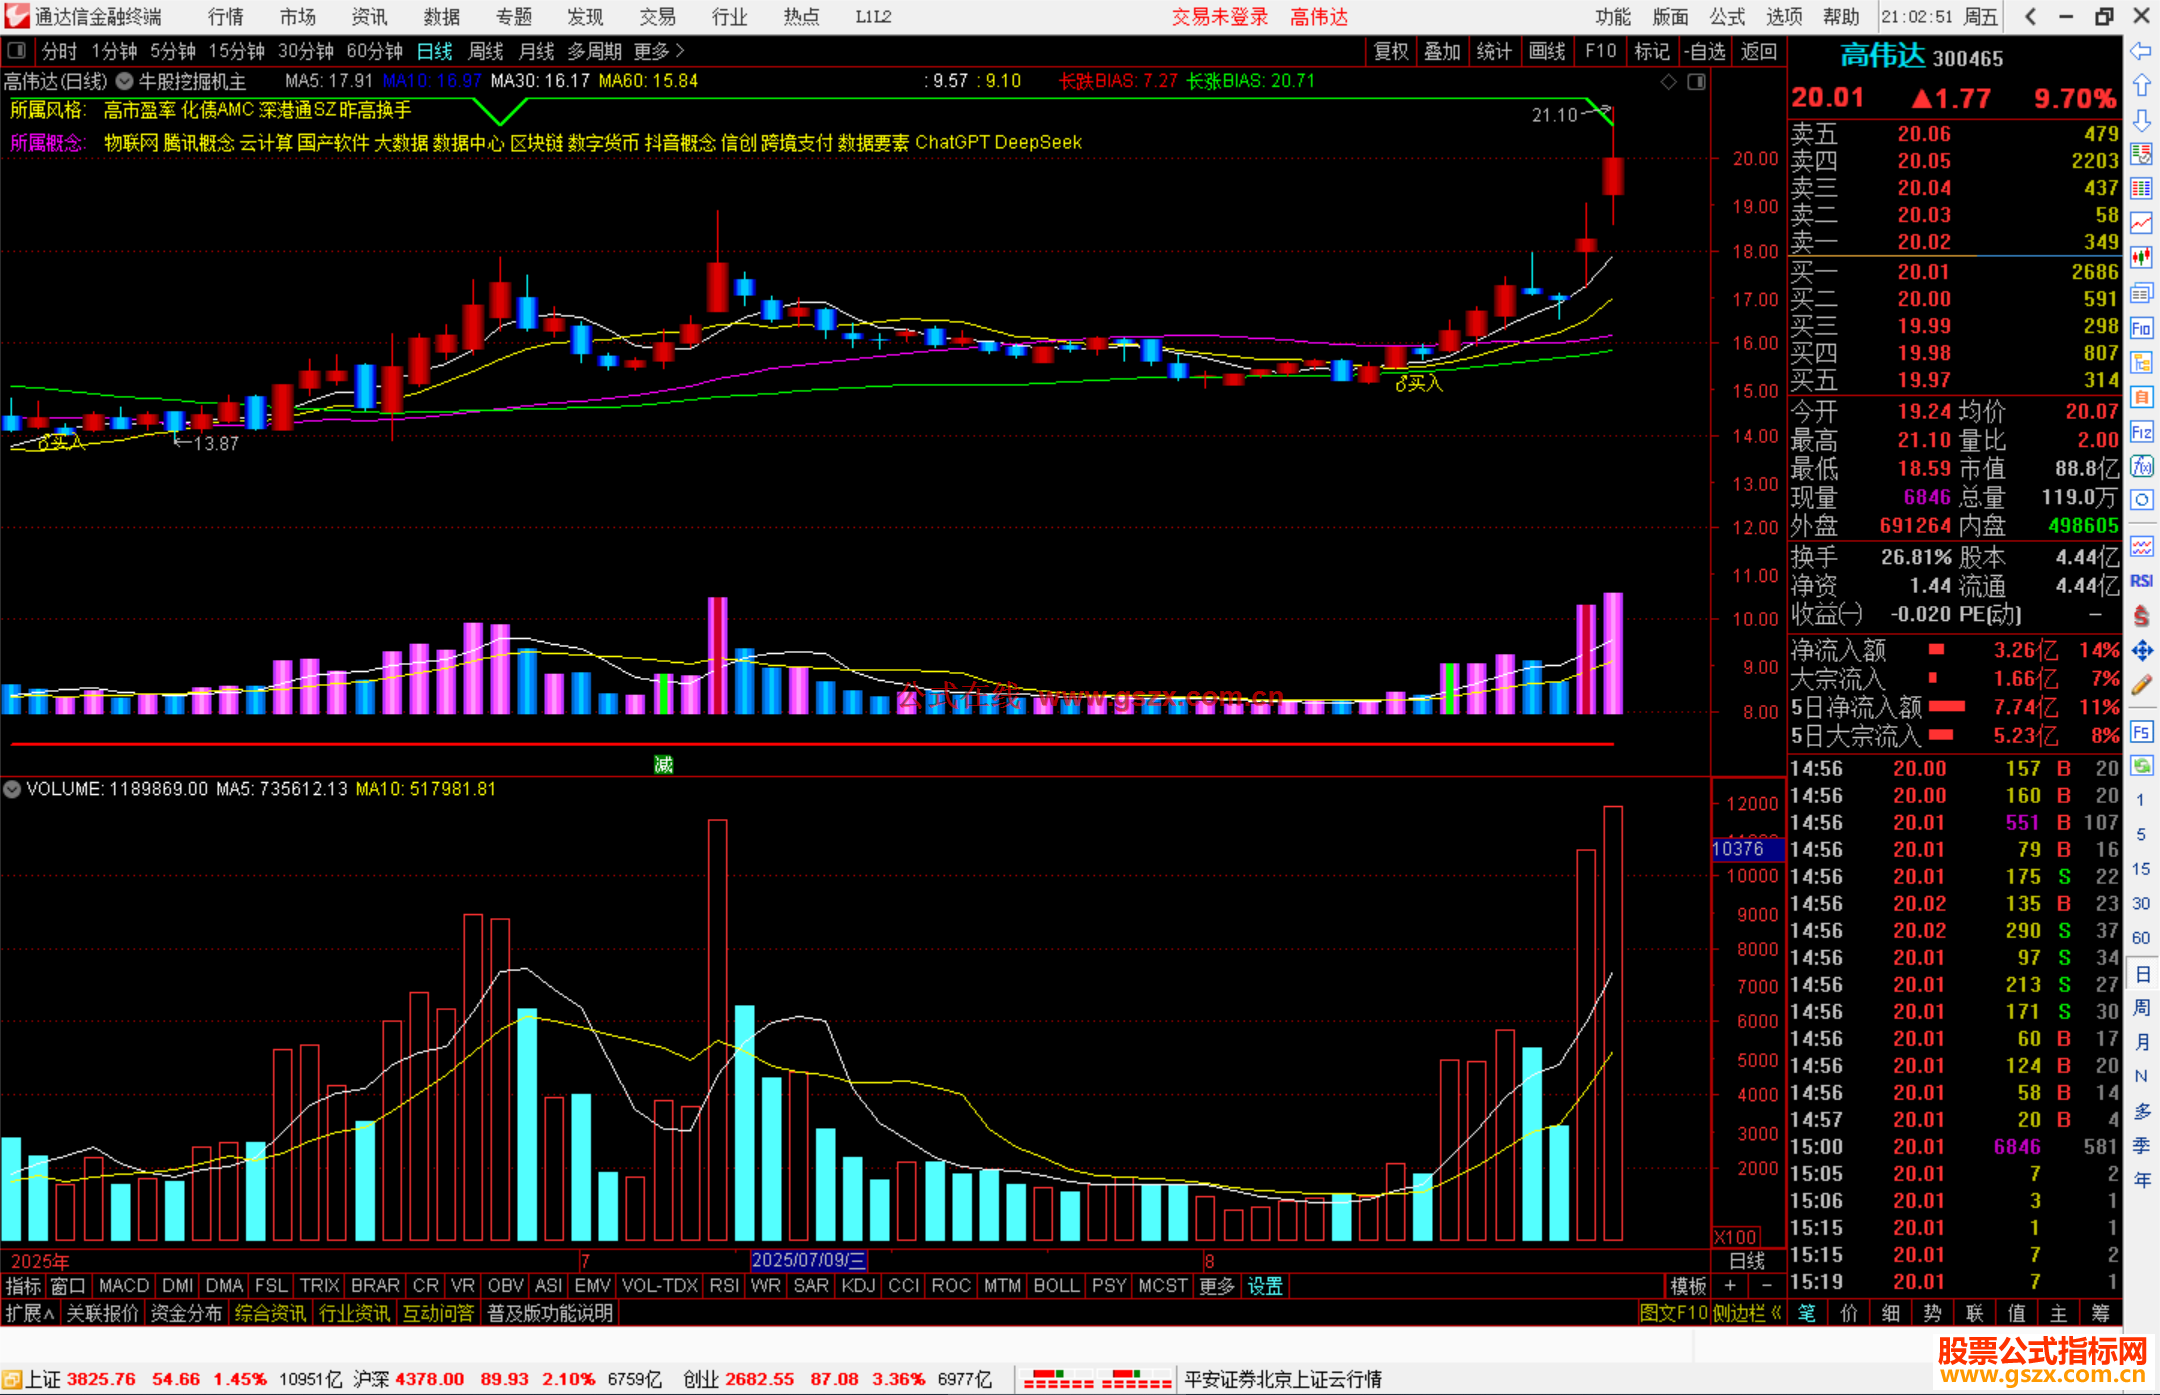Expand the 扩展 panel at bottom left
The width and height of the screenshot is (2160, 1395).
30,1313
